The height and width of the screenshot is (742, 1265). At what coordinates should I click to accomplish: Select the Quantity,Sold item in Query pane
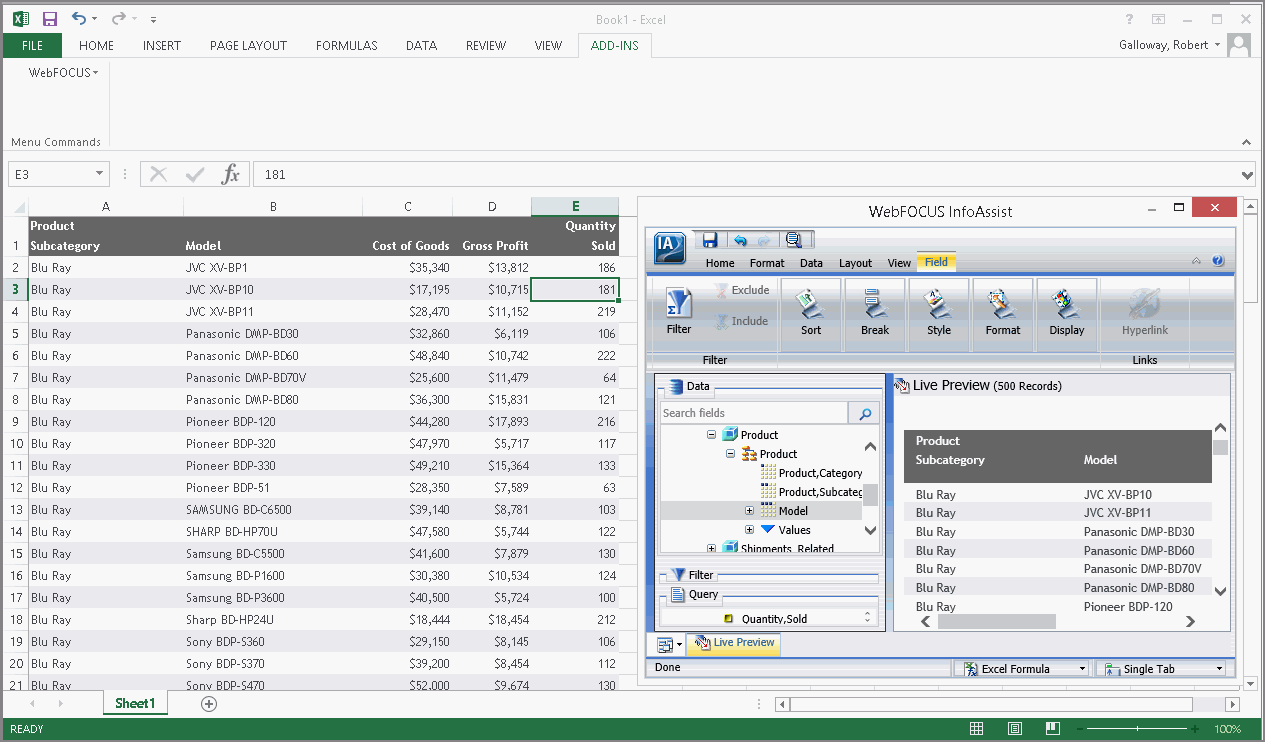774,619
